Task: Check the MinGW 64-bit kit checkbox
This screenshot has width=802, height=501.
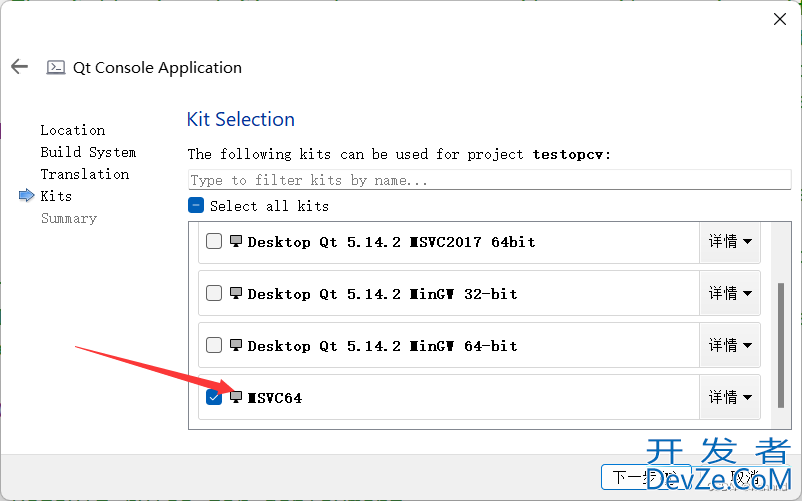Action: coord(214,345)
